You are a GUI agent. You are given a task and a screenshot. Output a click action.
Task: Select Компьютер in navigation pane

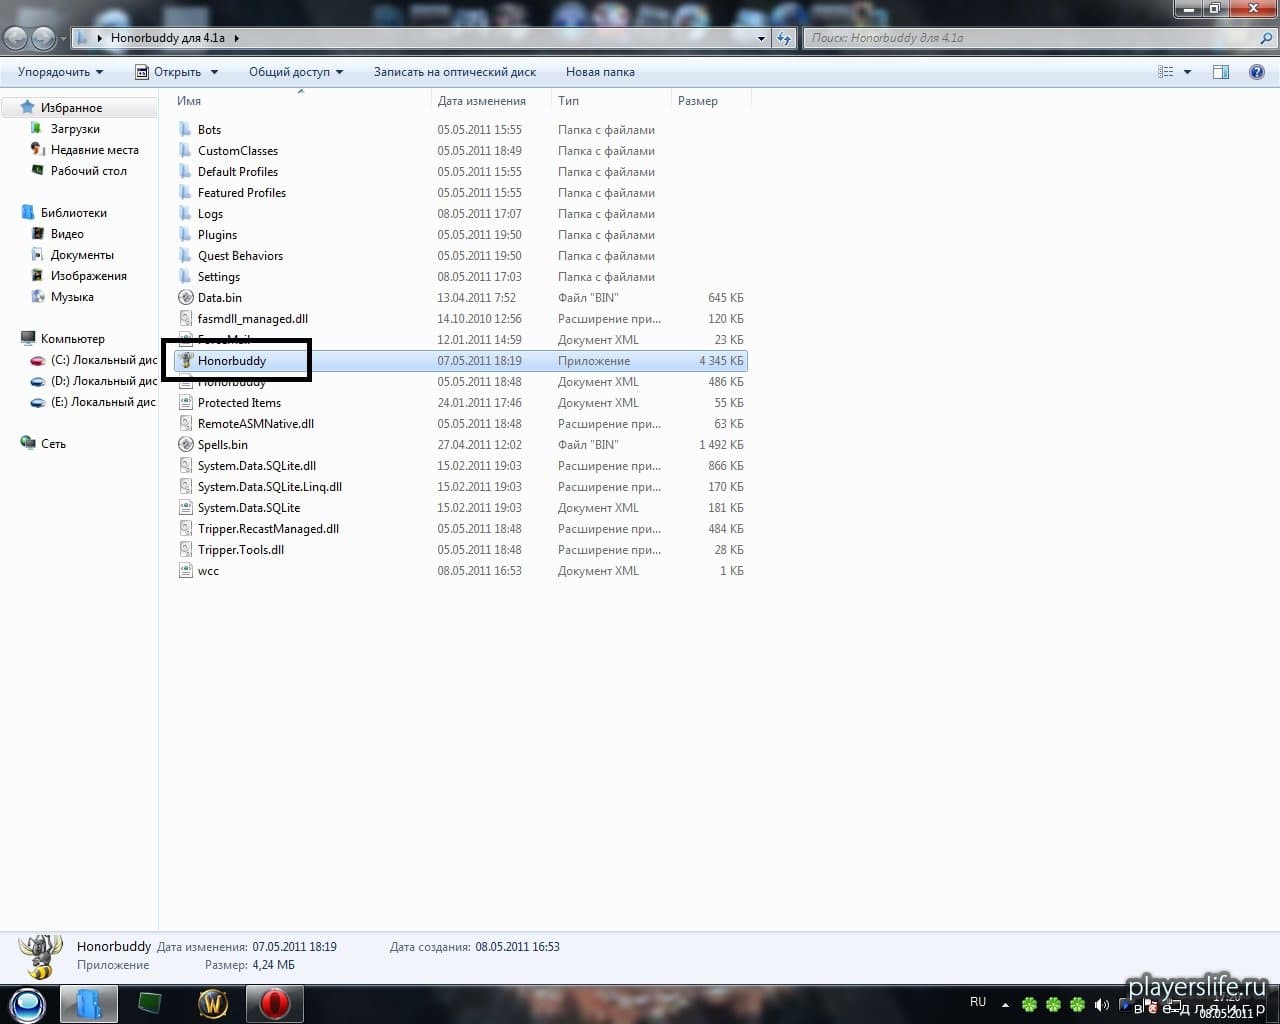tap(72, 339)
